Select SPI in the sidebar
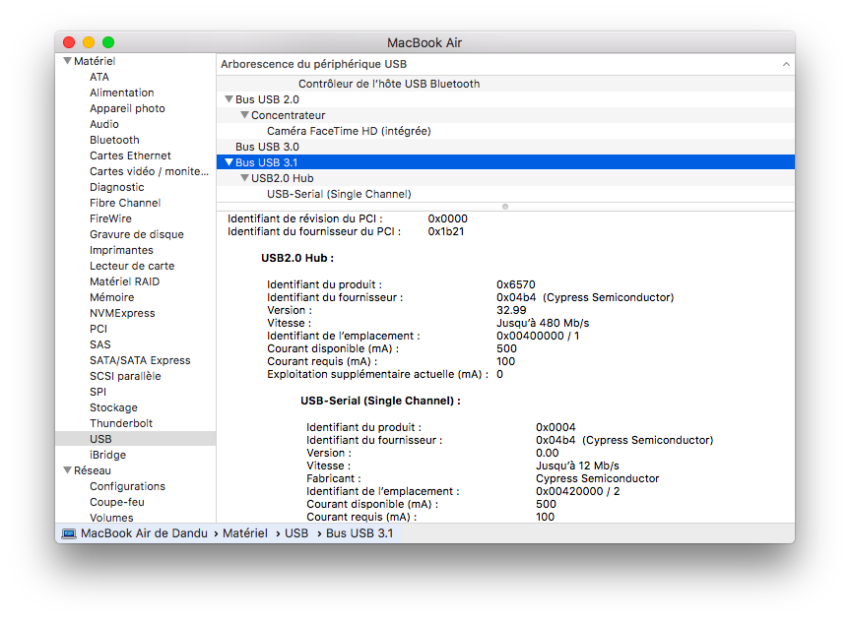Screen dimensions: 850x622 pos(98,392)
